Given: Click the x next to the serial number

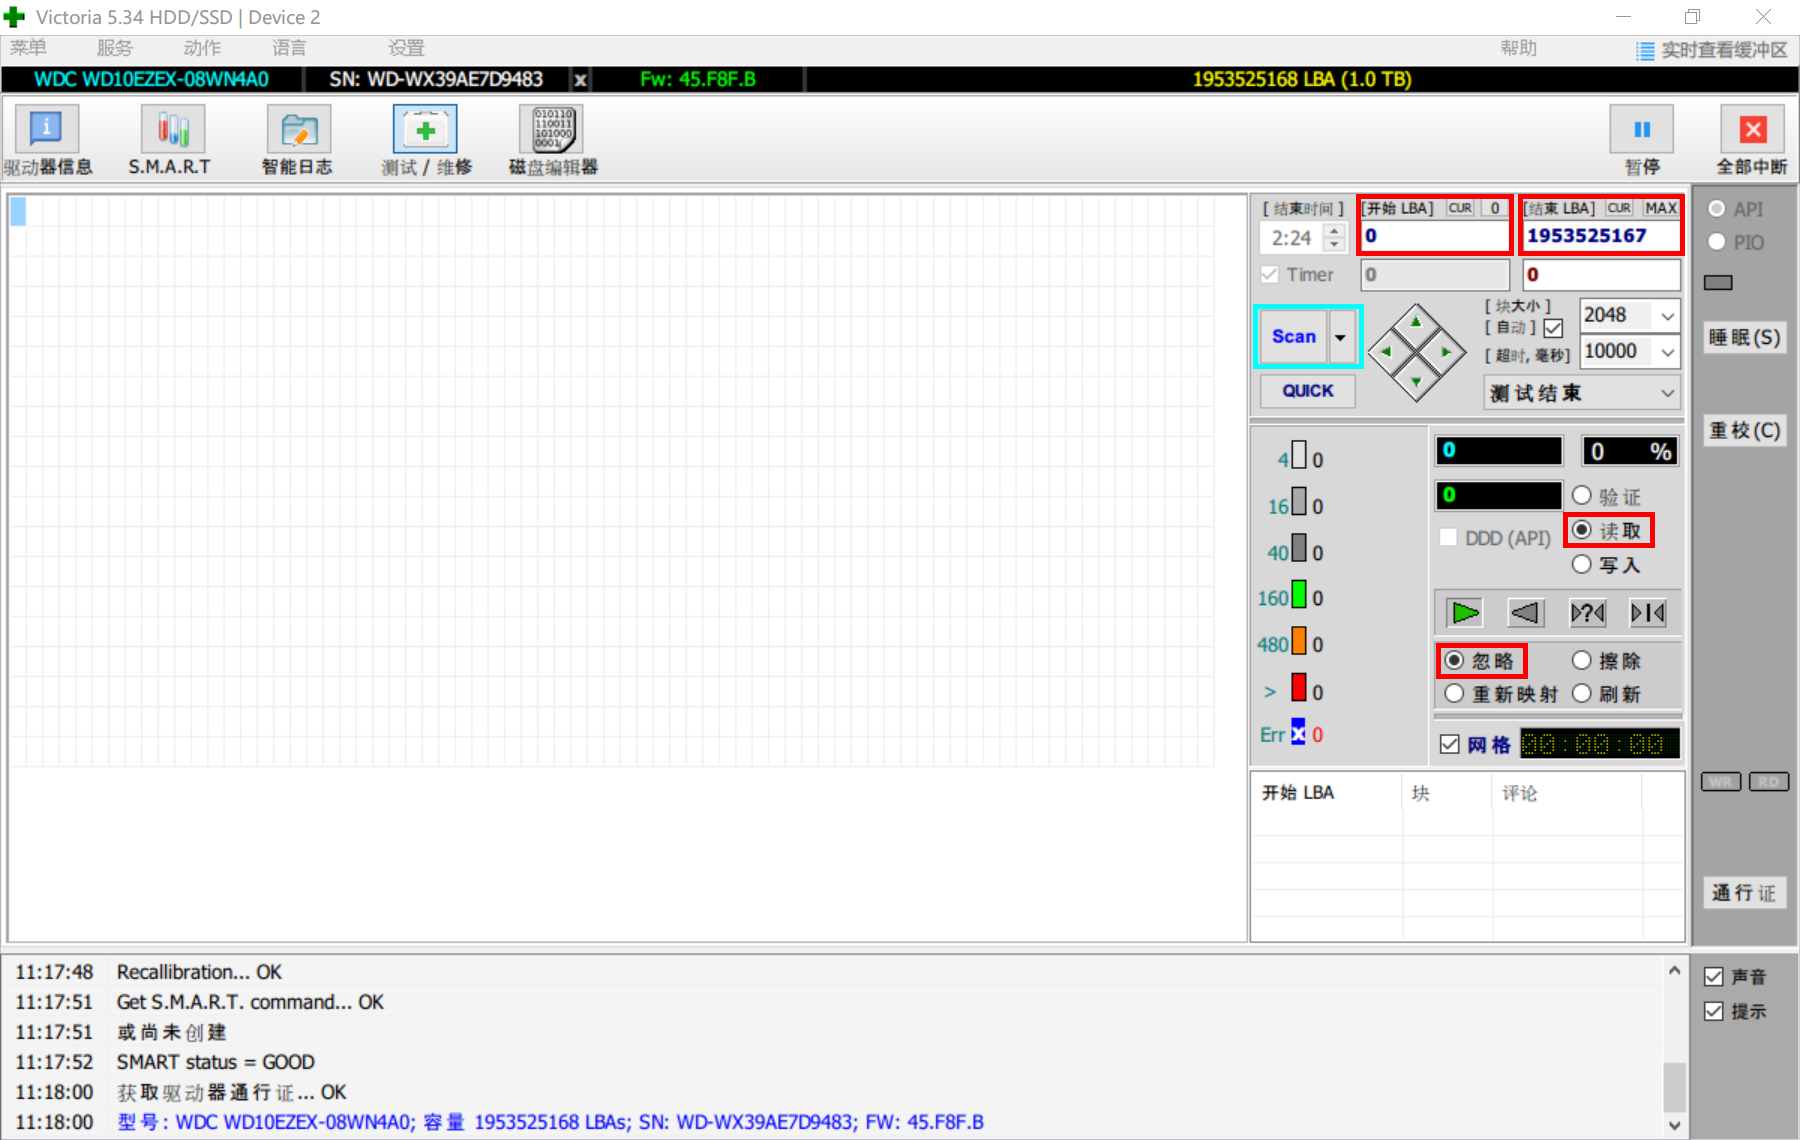Looking at the screenshot, I should [580, 79].
